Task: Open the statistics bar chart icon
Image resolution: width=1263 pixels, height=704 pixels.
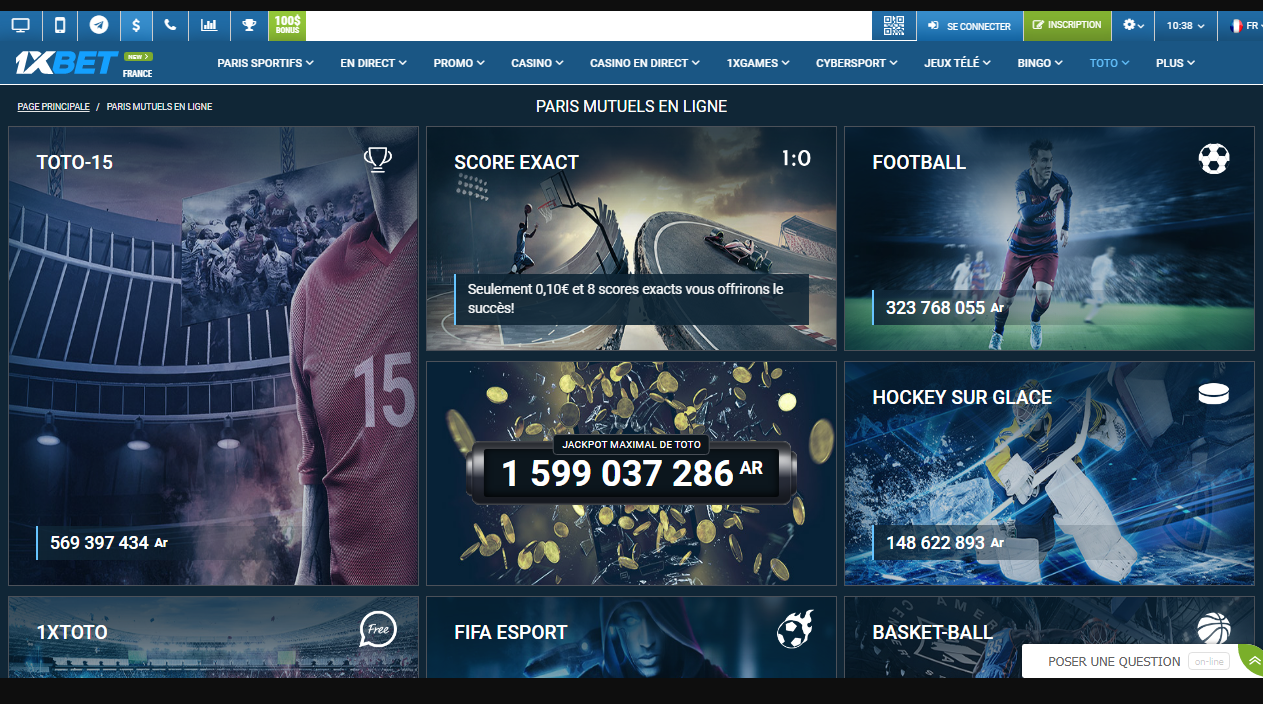Action: pyautogui.click(x=209, y=25)
